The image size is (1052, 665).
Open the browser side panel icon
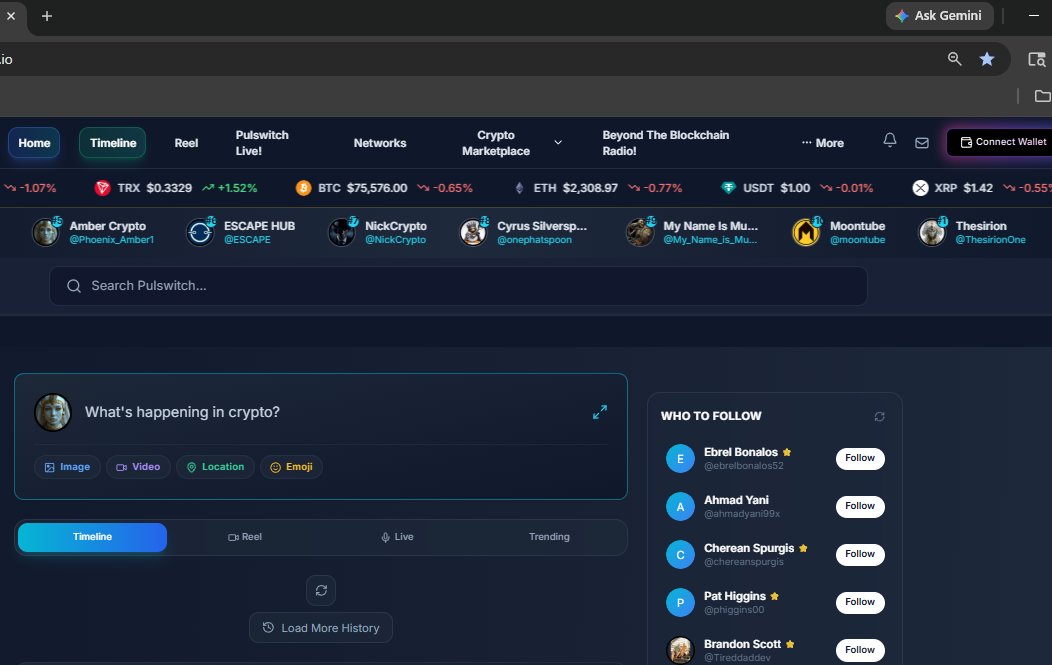pos(1037,59)
